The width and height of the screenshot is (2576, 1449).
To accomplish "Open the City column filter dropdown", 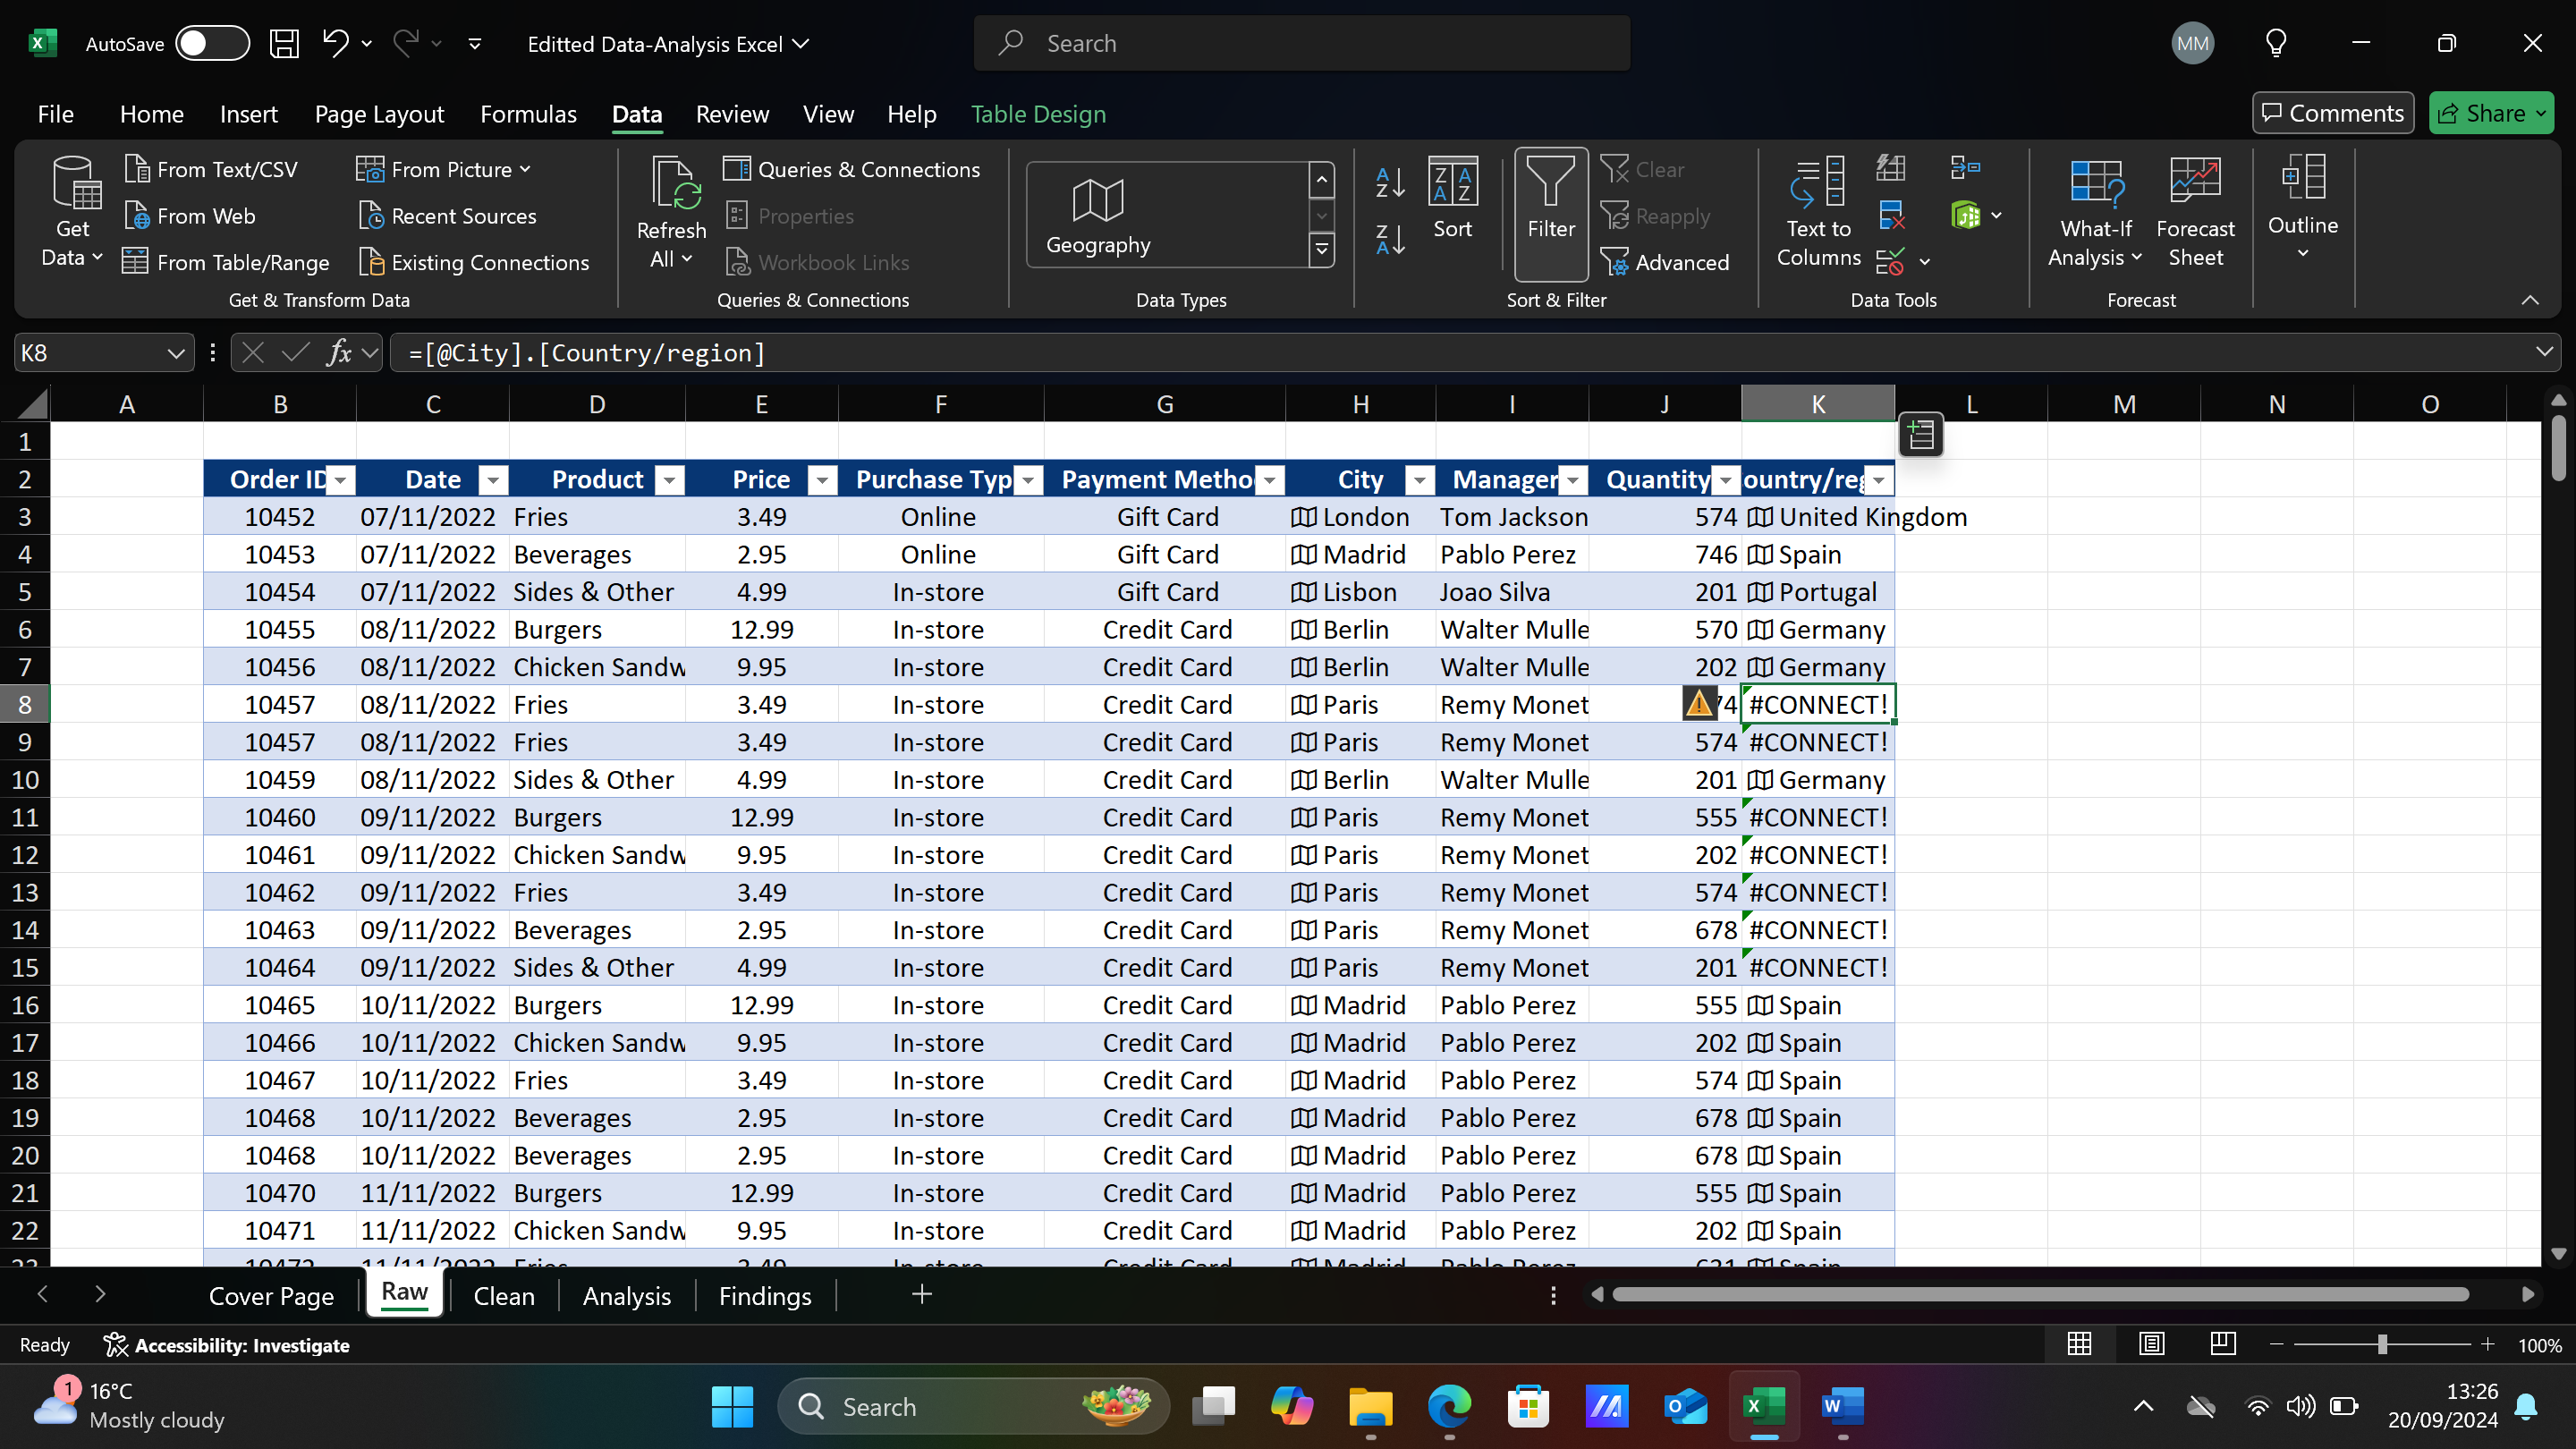I will [x=1419, y=480].
